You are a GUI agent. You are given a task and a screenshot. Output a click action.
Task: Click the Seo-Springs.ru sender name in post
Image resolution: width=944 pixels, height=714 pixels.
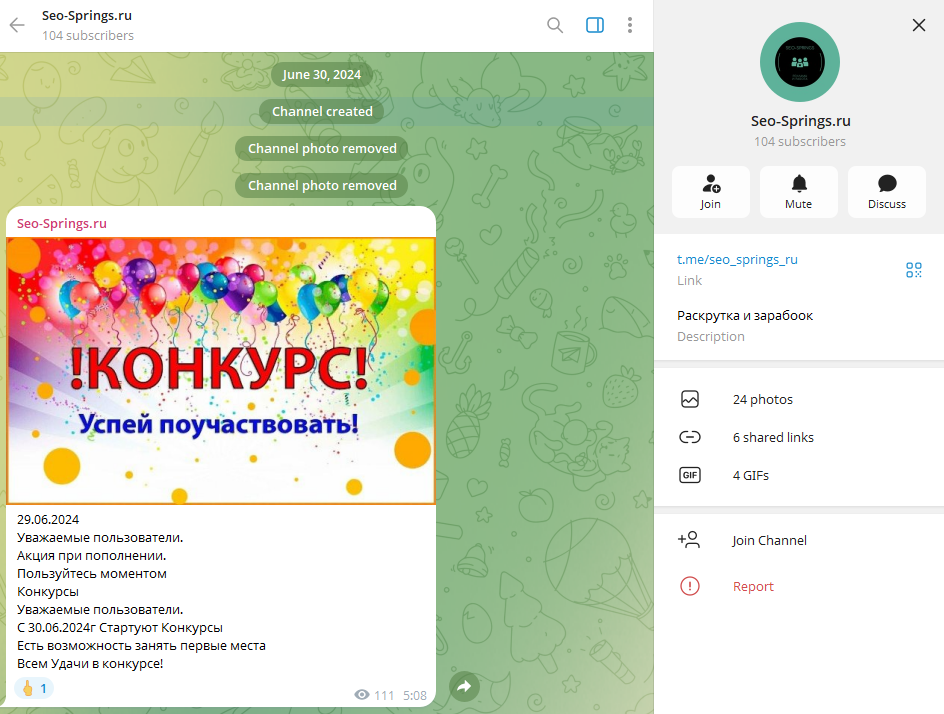tap(62, 223)
